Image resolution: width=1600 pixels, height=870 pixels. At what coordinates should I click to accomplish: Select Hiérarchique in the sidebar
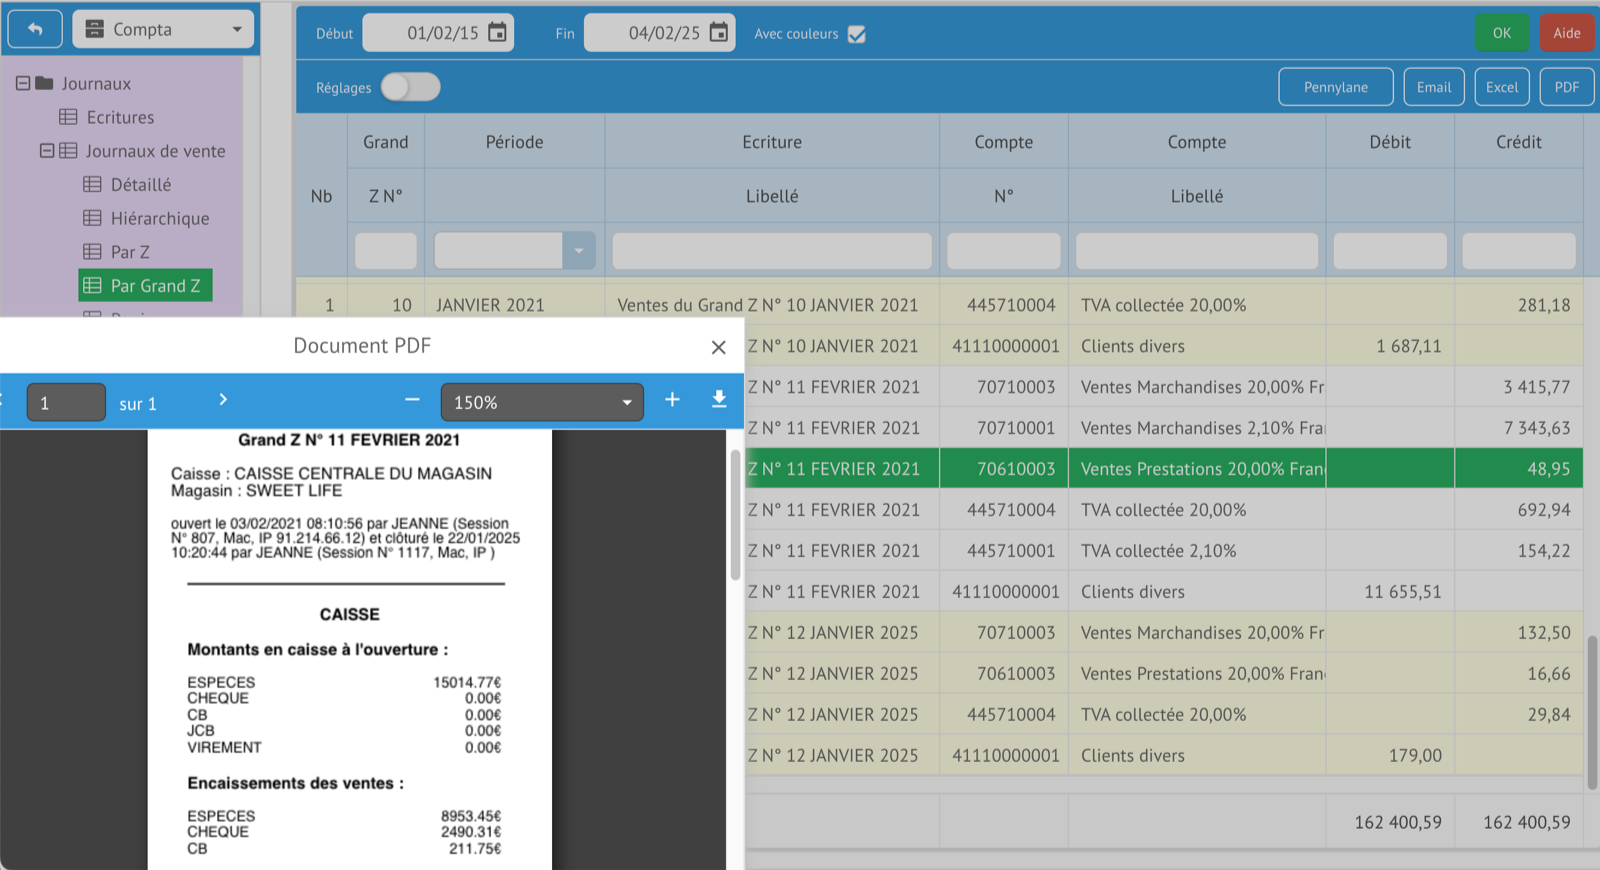(159, 218)
